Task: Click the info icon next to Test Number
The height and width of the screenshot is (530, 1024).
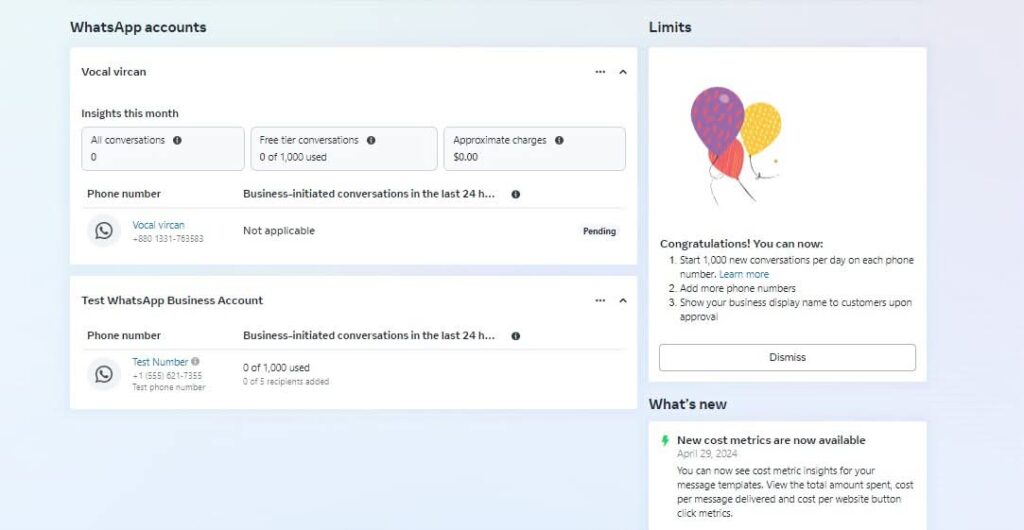Action: click(x=195, y=362)
